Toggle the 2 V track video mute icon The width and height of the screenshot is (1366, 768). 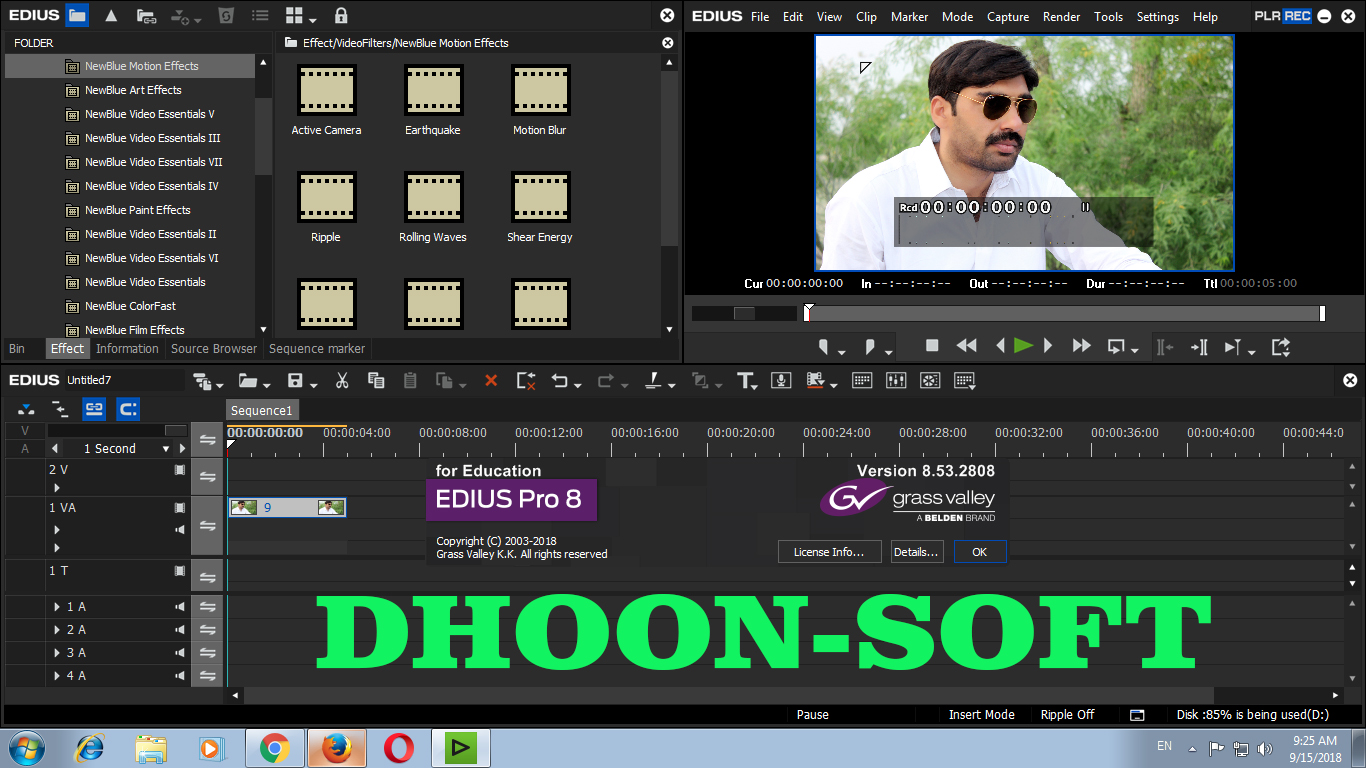pos(180,469)
